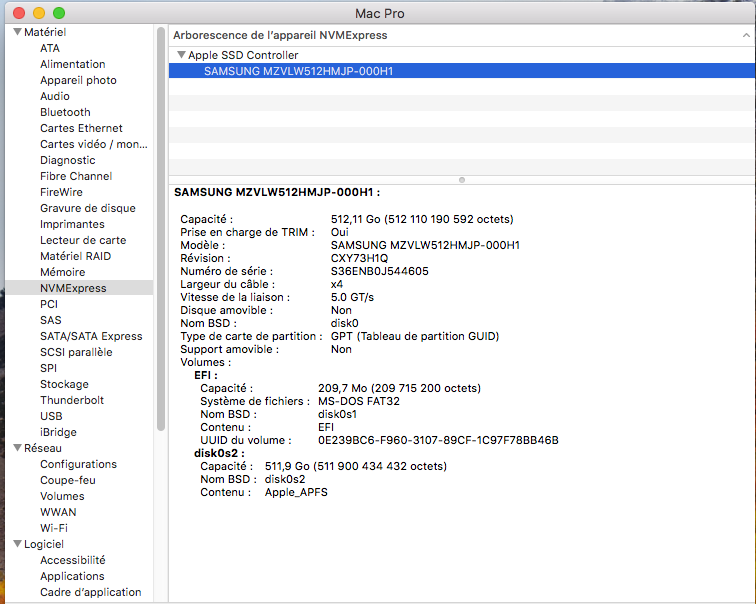
Task: Open the Stockage category
Action: click(x=64, y=384)
